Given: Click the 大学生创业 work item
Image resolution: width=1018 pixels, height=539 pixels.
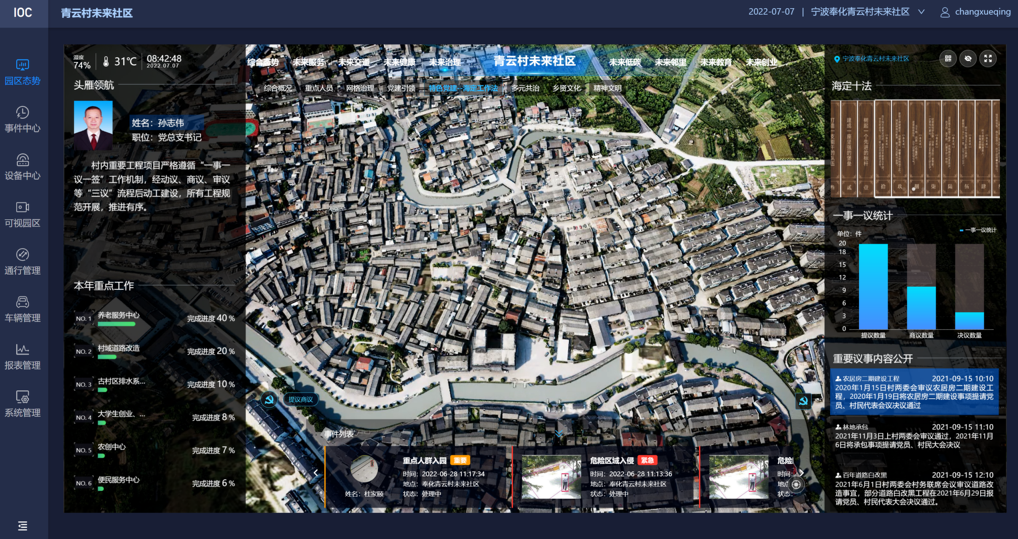Looking at the screenshot, I should 155,417.
